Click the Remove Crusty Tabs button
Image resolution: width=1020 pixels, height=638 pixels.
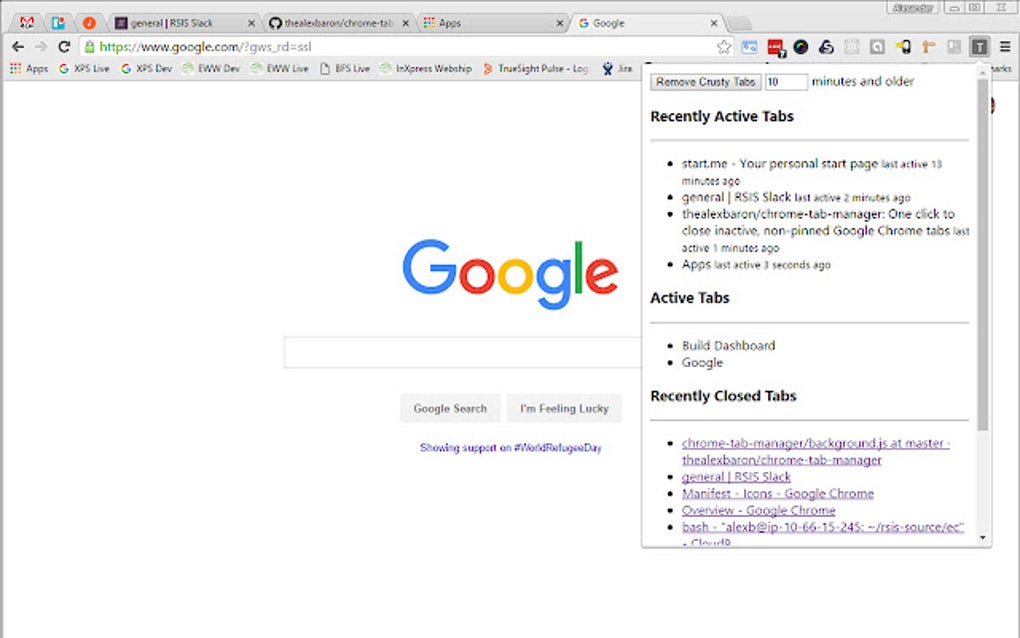pyautogui.click(x=705, y=81)
